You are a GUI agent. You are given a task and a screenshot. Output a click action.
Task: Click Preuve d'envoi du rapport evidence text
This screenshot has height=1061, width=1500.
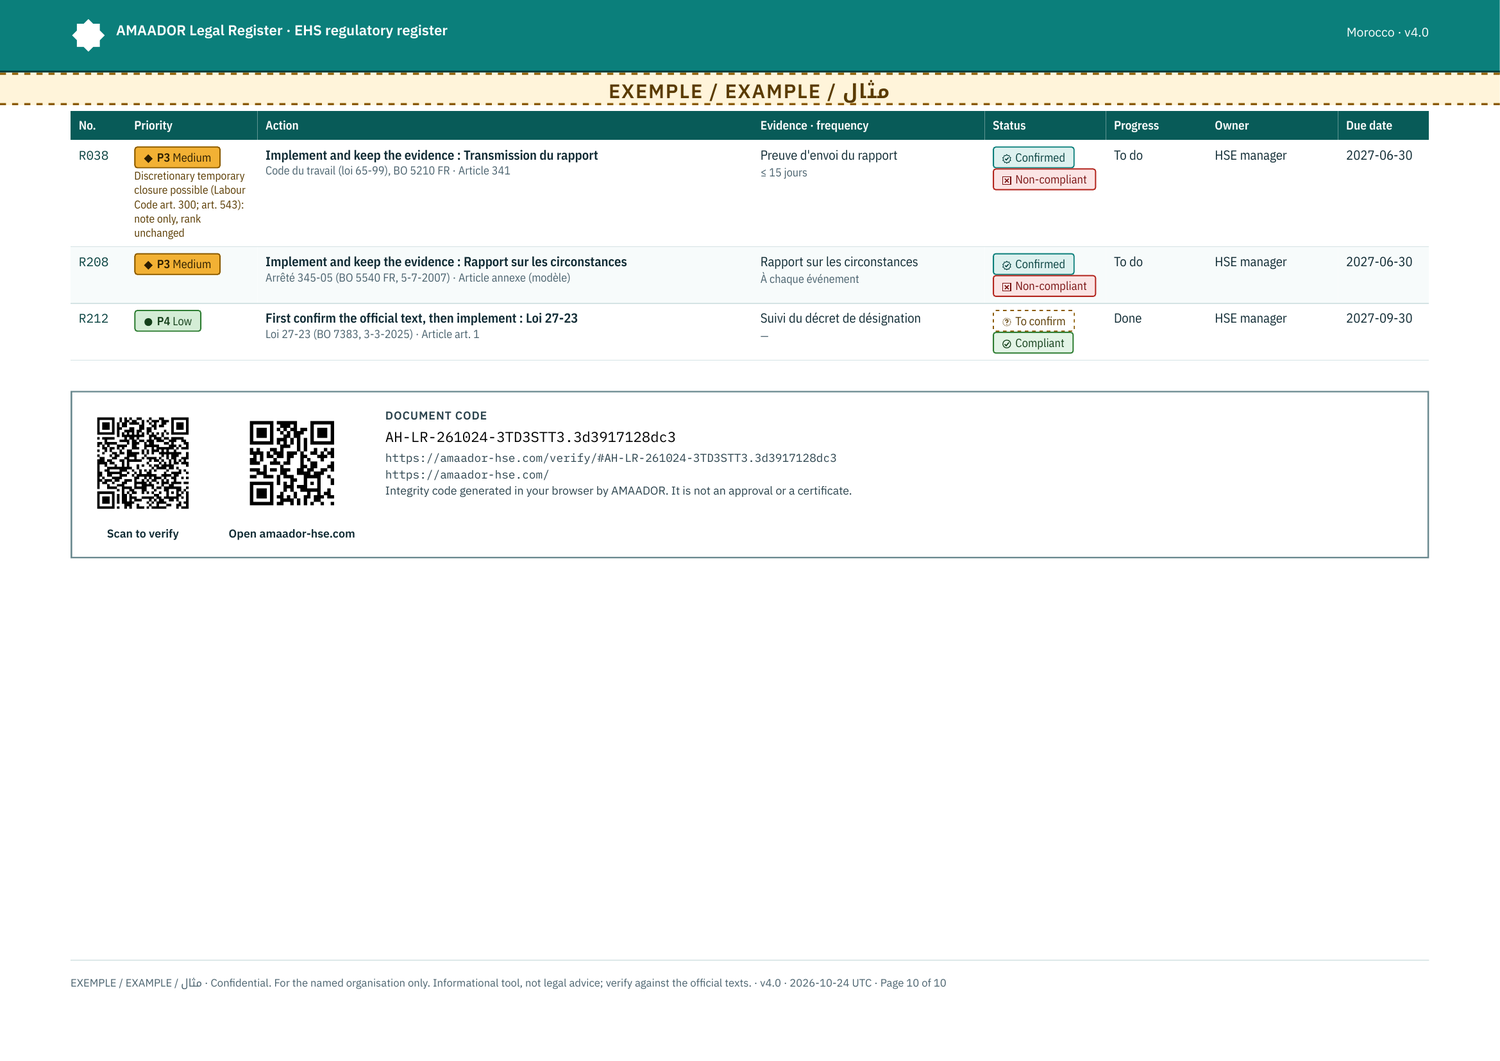tap(829, 155)
